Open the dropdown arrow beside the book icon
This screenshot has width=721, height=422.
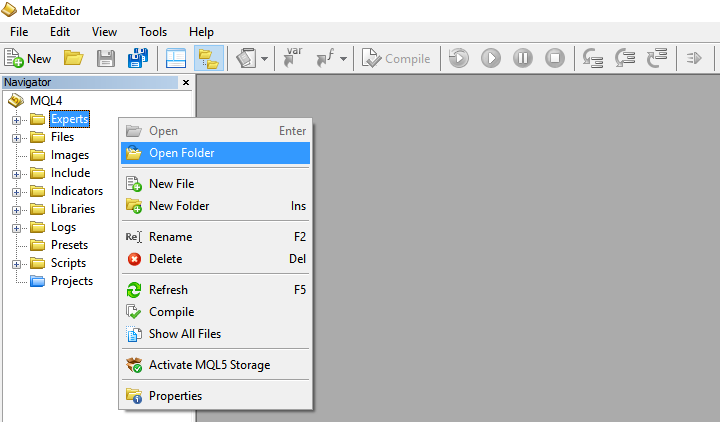click(x=264, y=59)
